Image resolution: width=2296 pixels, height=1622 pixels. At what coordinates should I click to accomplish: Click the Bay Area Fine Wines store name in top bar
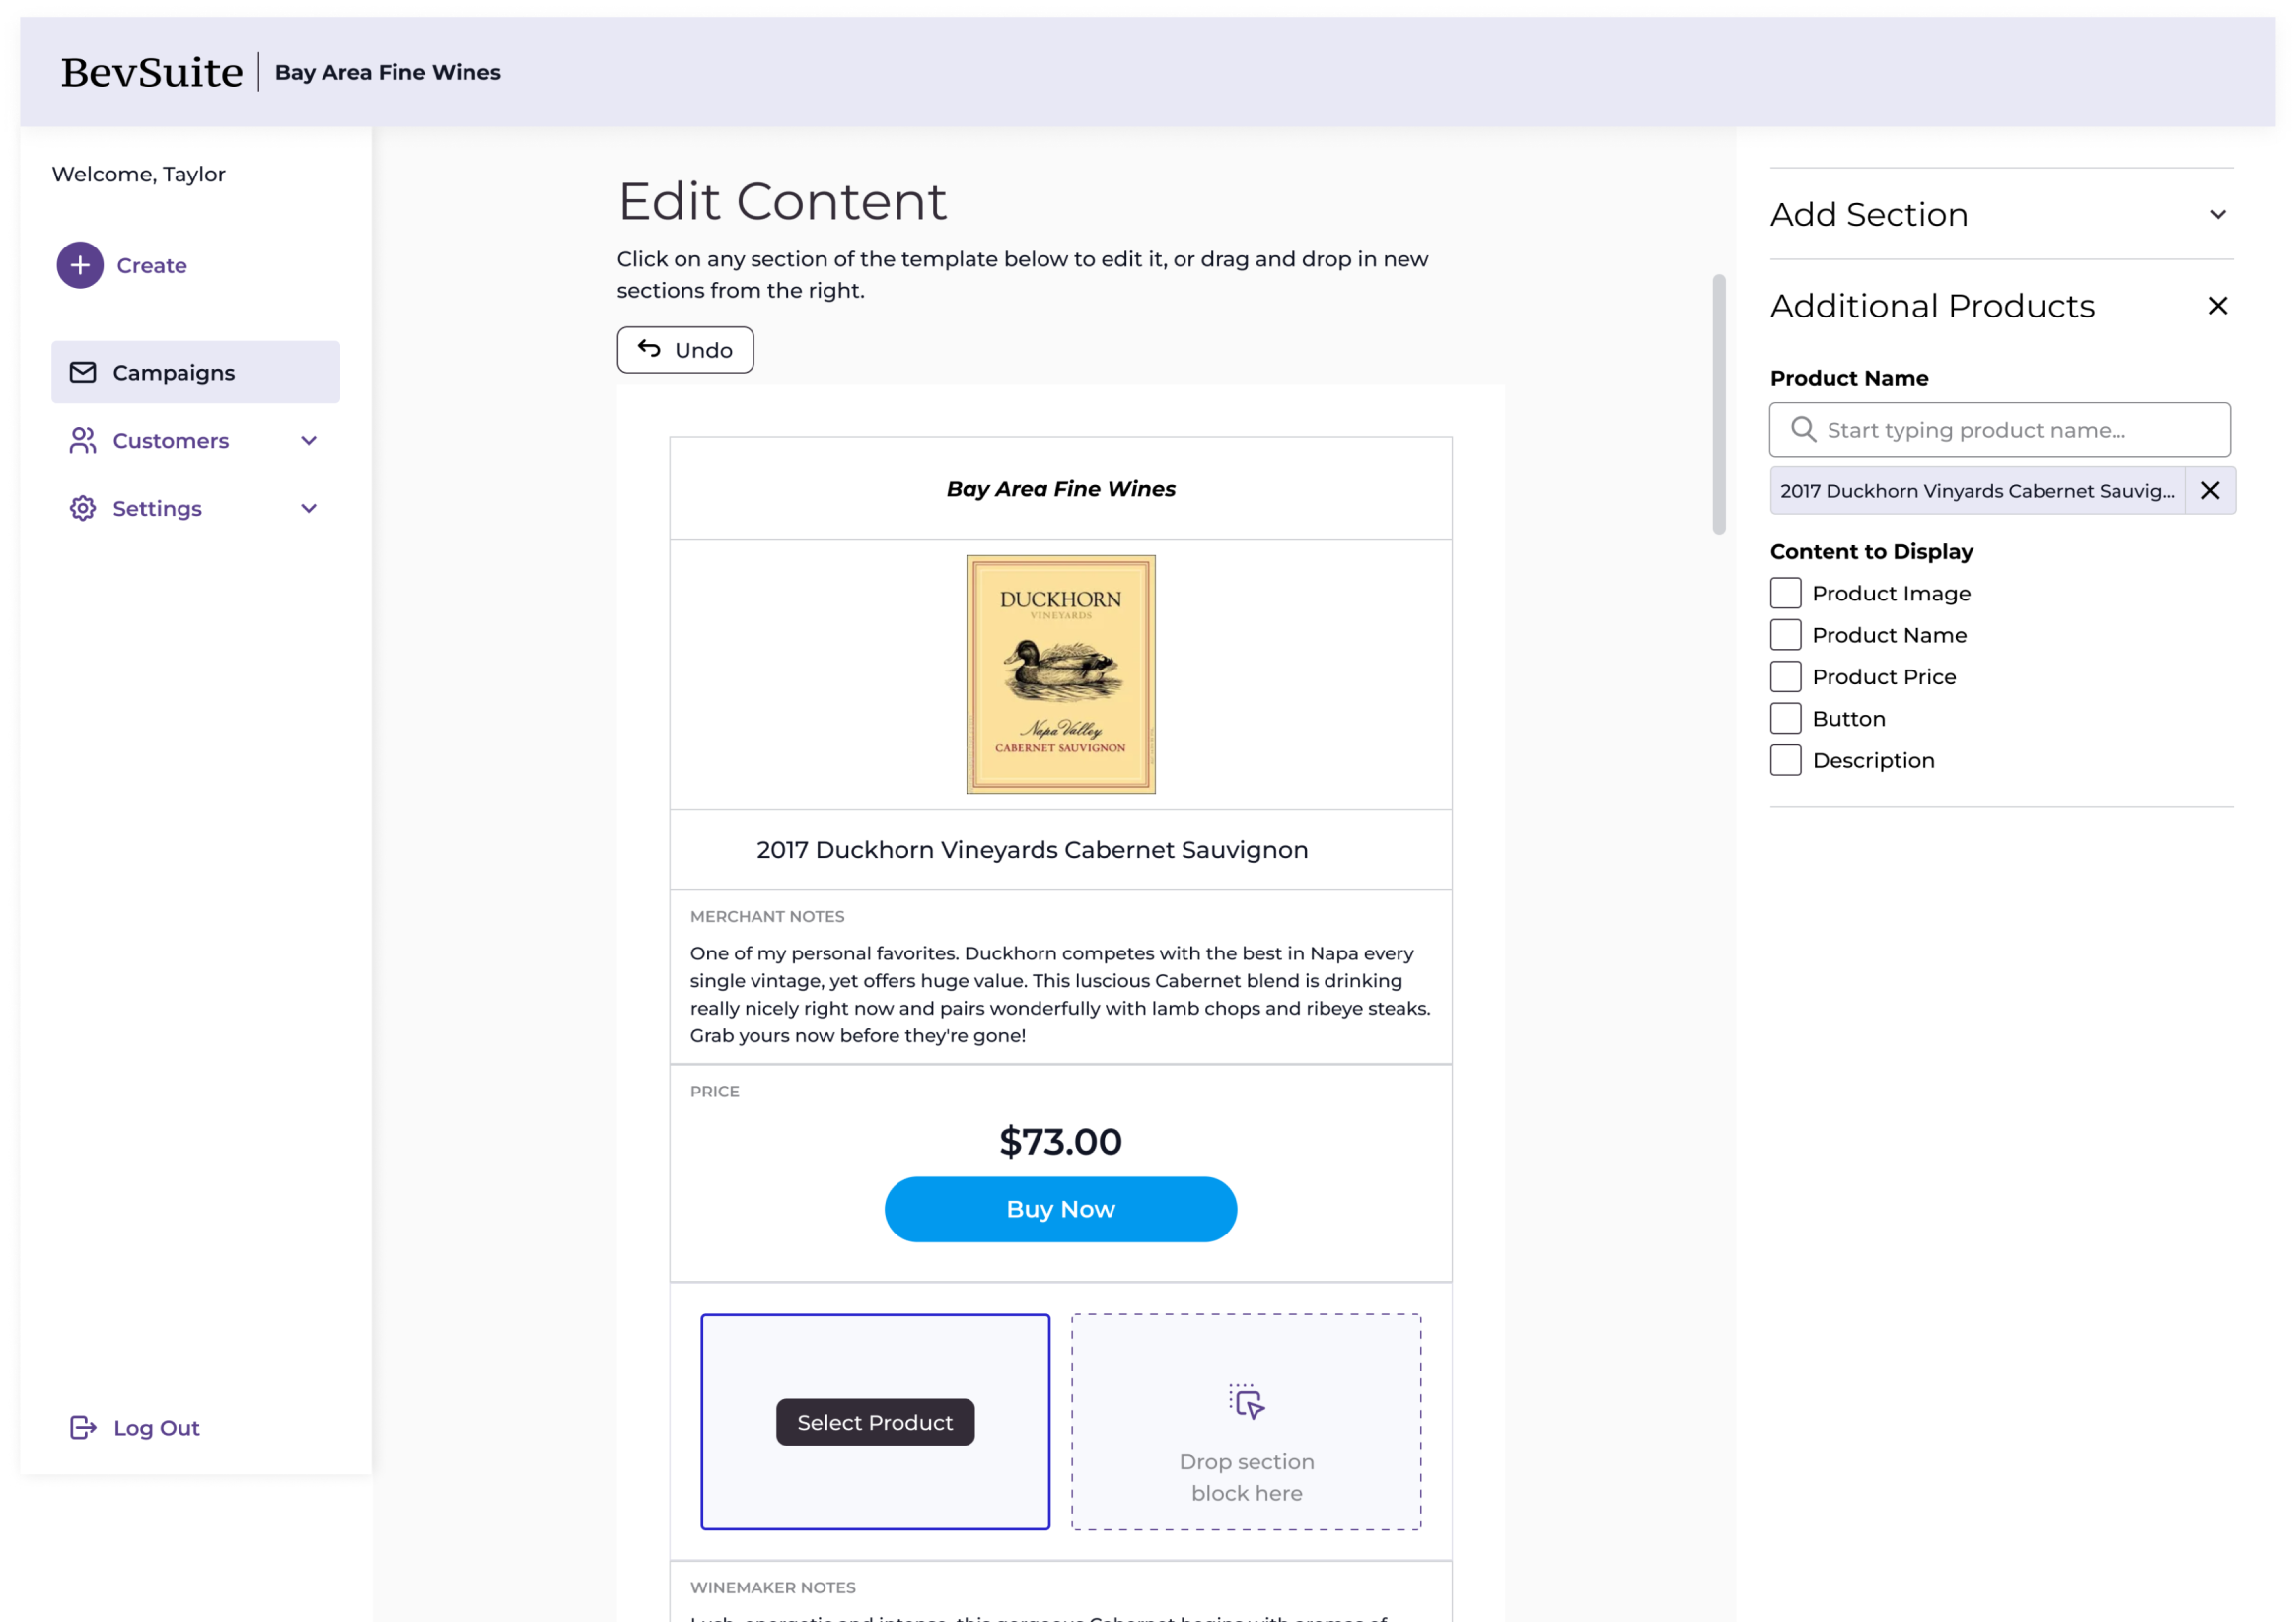coord(388,72)
